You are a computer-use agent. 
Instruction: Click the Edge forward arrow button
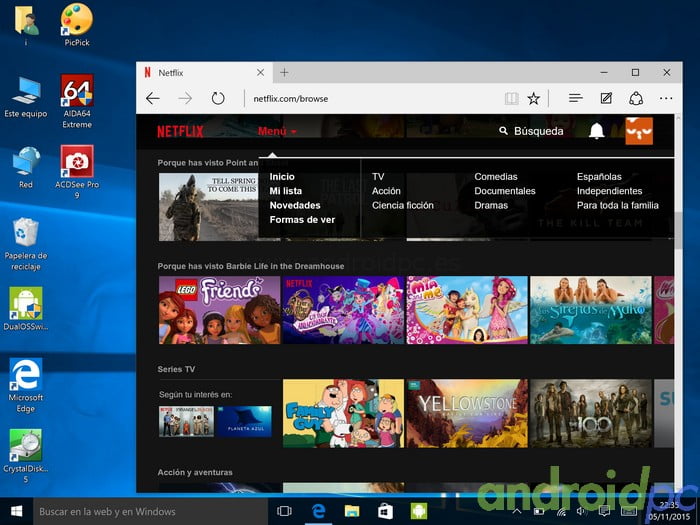pyautogui.click(x=185, y=98)
